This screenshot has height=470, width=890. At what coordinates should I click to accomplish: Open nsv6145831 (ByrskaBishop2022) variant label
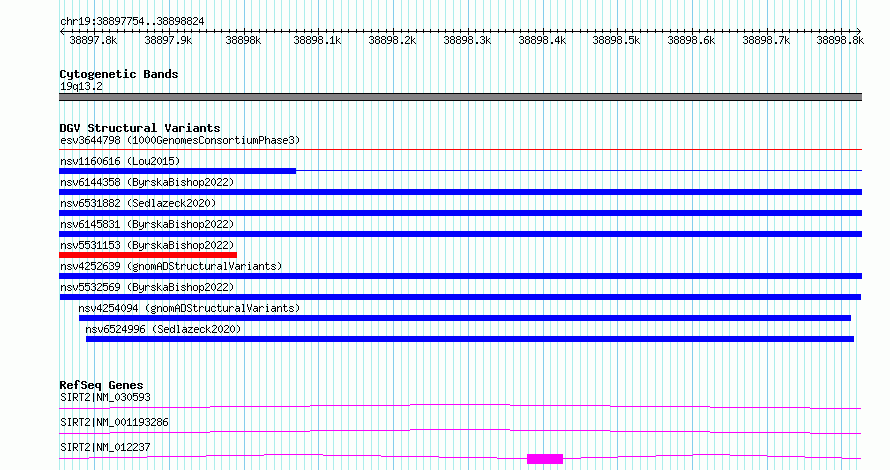147,224
